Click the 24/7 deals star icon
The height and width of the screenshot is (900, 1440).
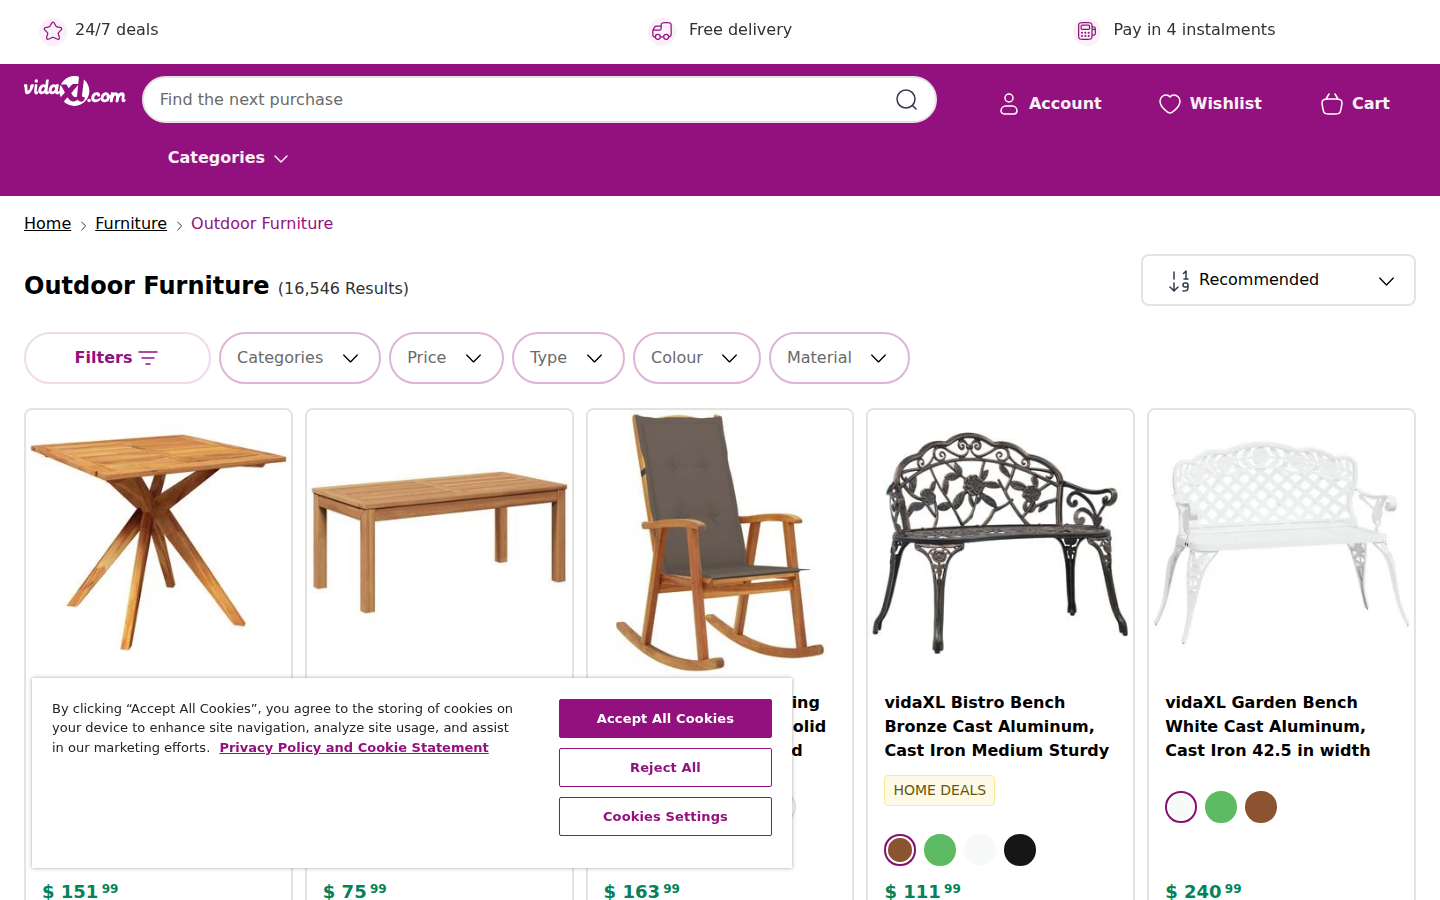point(53,31)
